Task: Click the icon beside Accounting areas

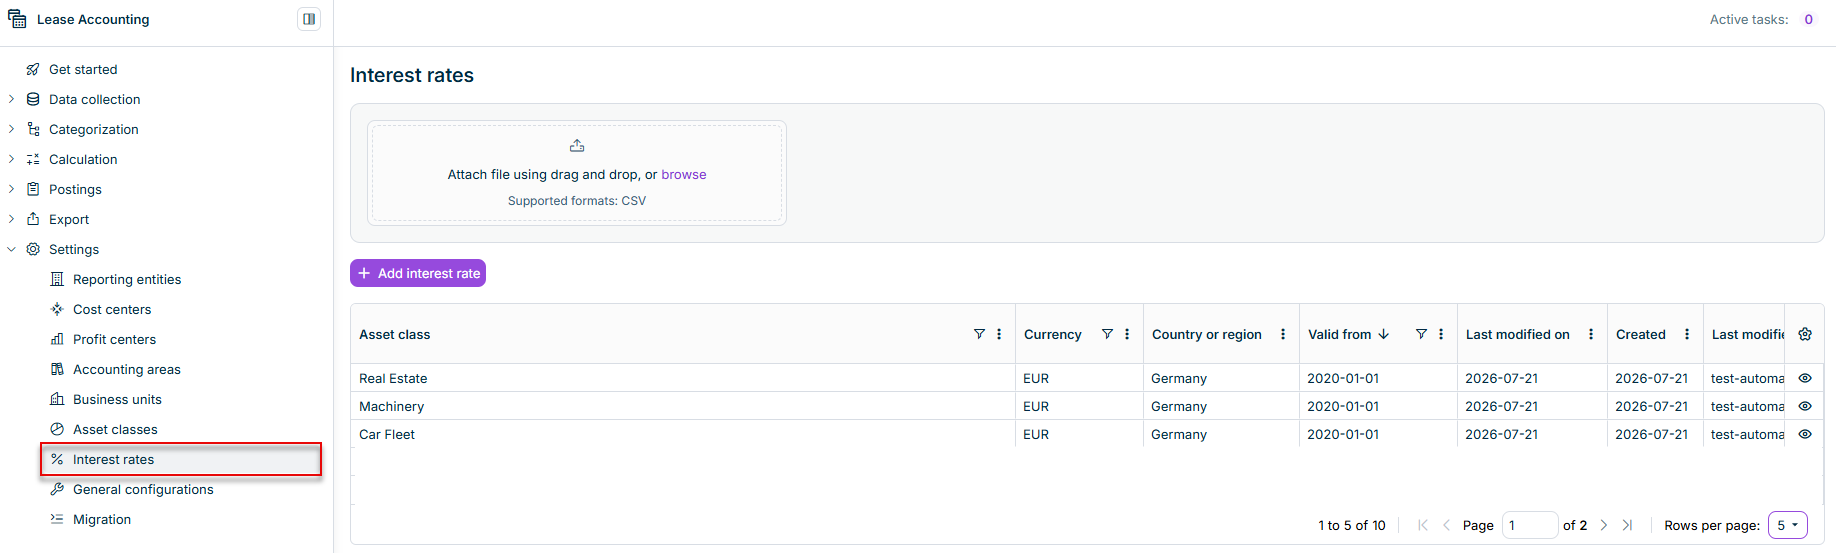Action: click(57, 369)
